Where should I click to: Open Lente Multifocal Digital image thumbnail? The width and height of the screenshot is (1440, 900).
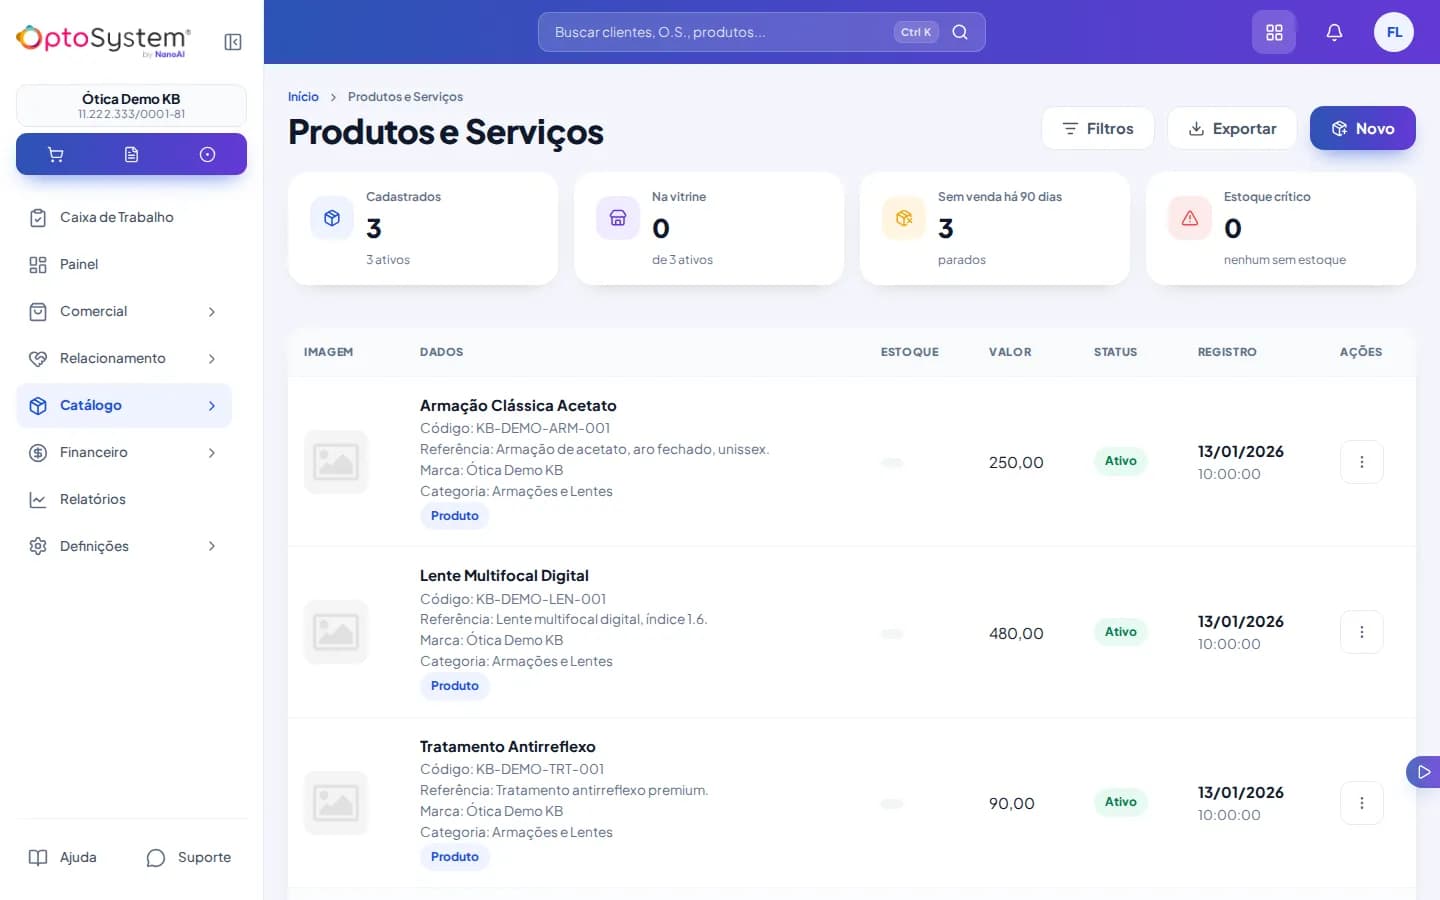click(336, 632)
